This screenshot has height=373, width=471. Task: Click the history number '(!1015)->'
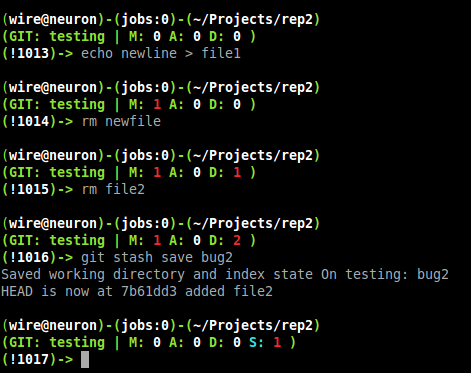coord(37,189)
